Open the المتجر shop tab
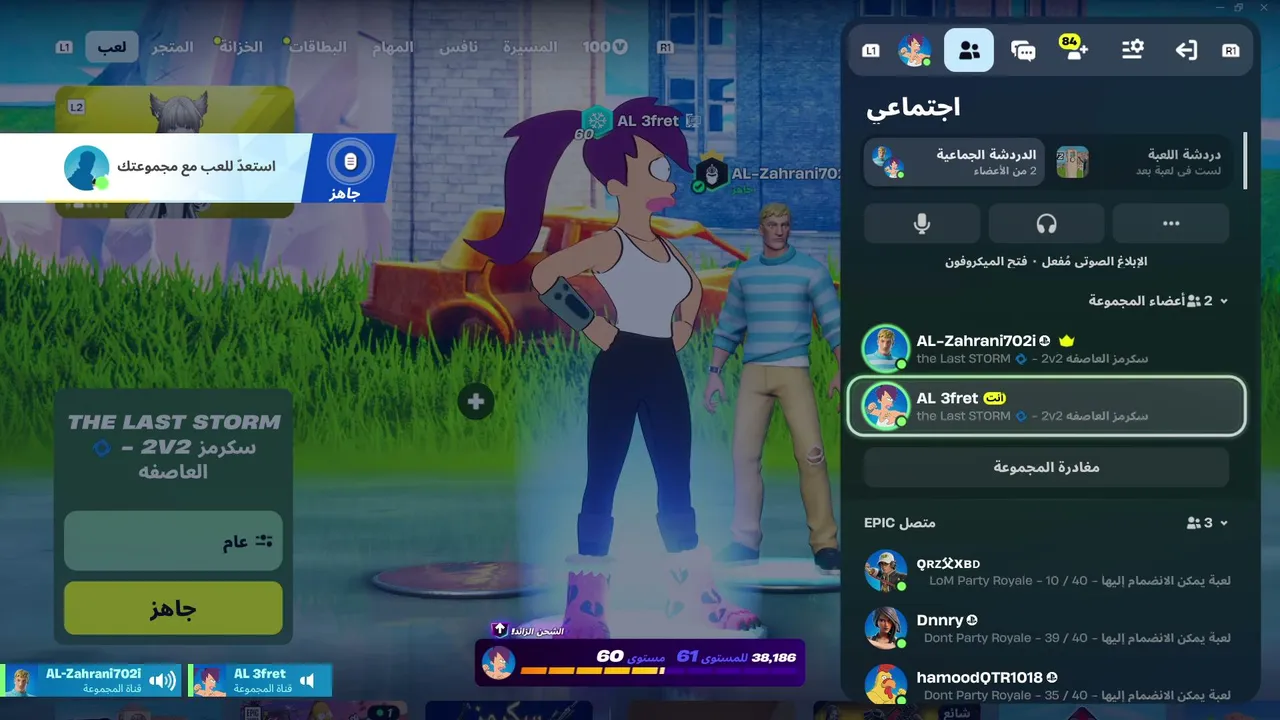Viewport: 1280px width, 720px height. (172, 47)
